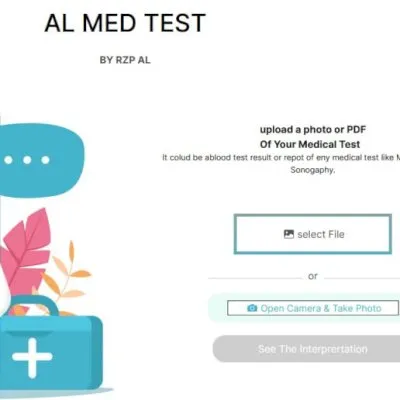Click the blue speech bubble with dots

[42, 160]
